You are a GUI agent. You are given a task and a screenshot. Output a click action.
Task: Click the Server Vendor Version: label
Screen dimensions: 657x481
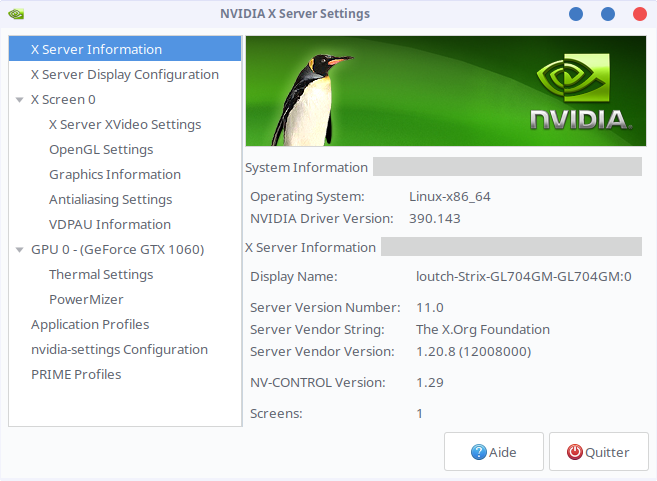pyautogui.click(x=322, y=351)
